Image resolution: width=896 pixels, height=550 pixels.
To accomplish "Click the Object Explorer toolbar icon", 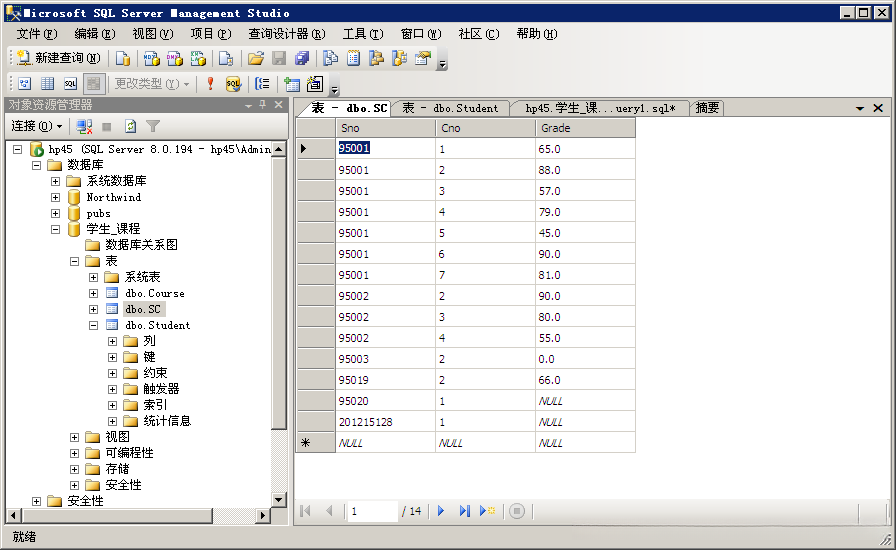I will click(x=376, y=58).
